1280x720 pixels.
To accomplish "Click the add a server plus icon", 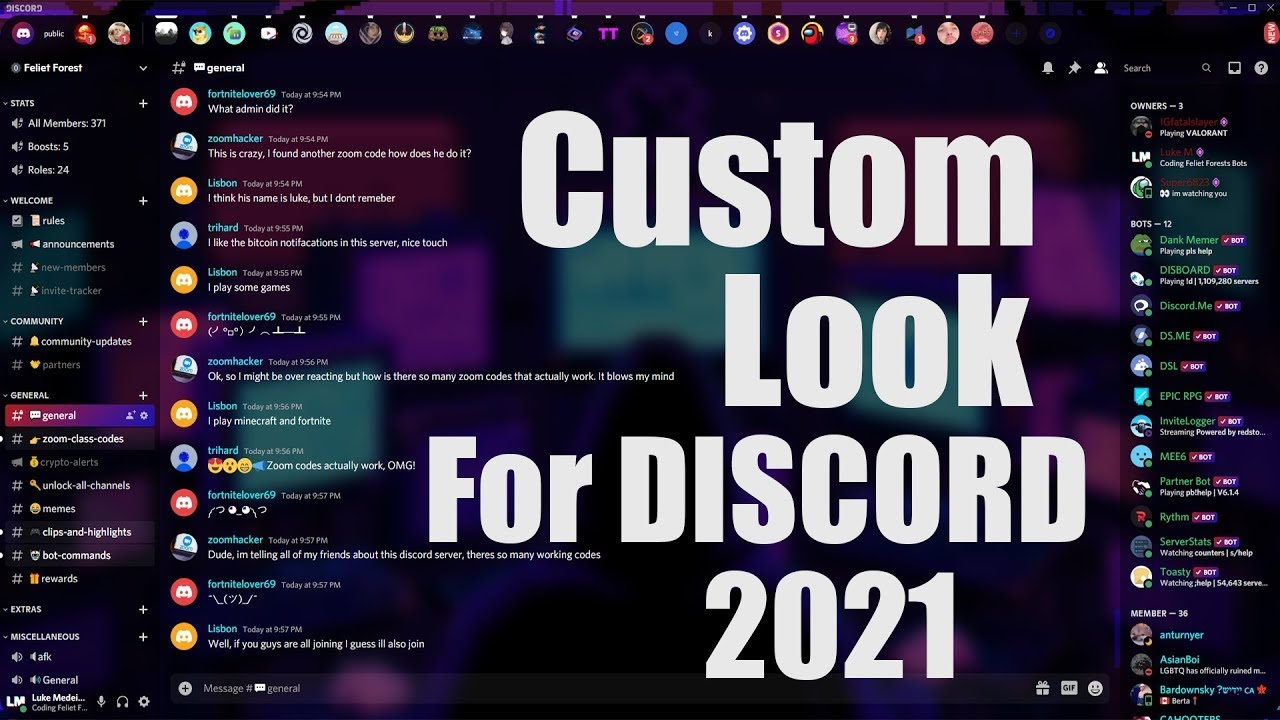I will point(1016,33).
